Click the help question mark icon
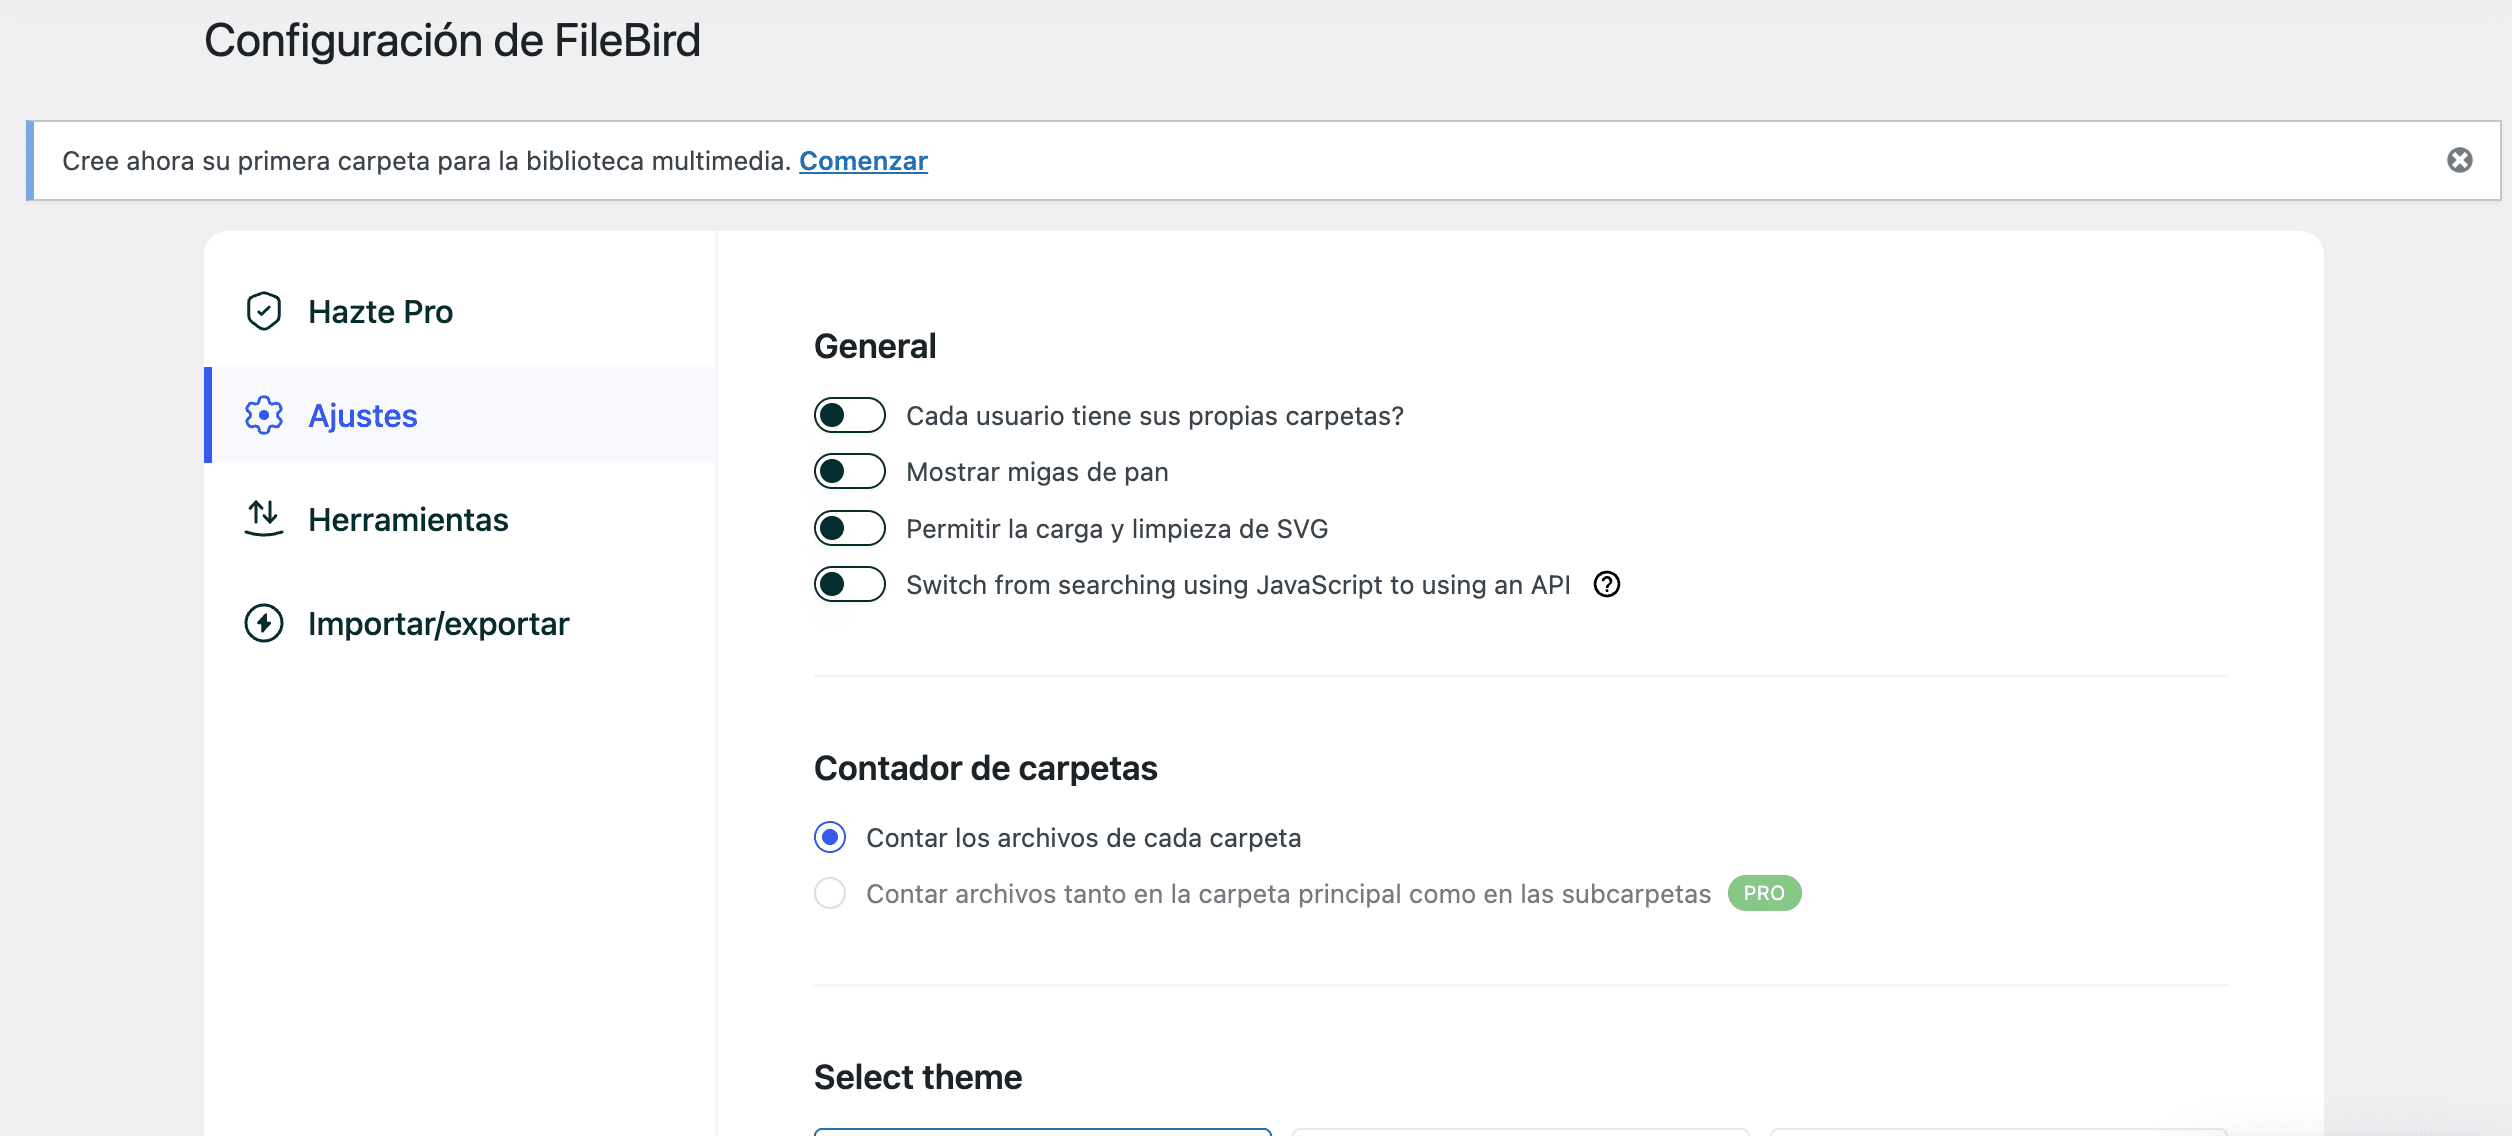The width and height of the screenshot is (2512, 1136). (x=1606, y=584)
